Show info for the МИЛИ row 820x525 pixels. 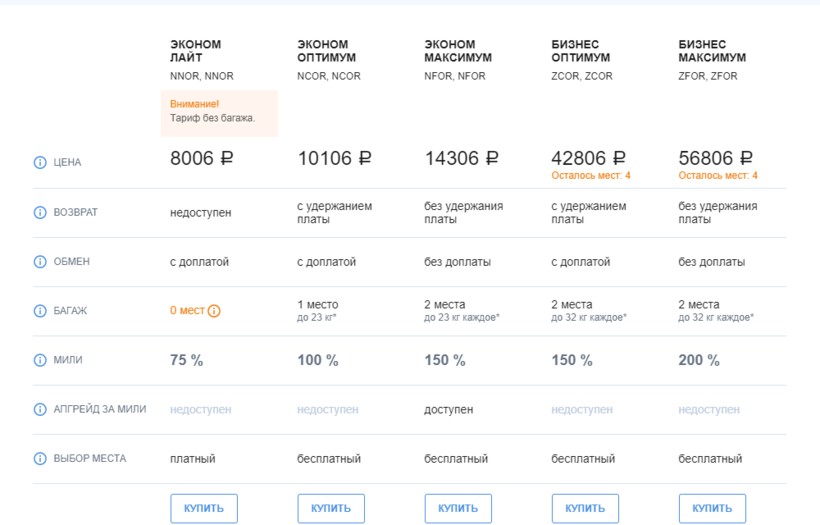coord(40,360)
